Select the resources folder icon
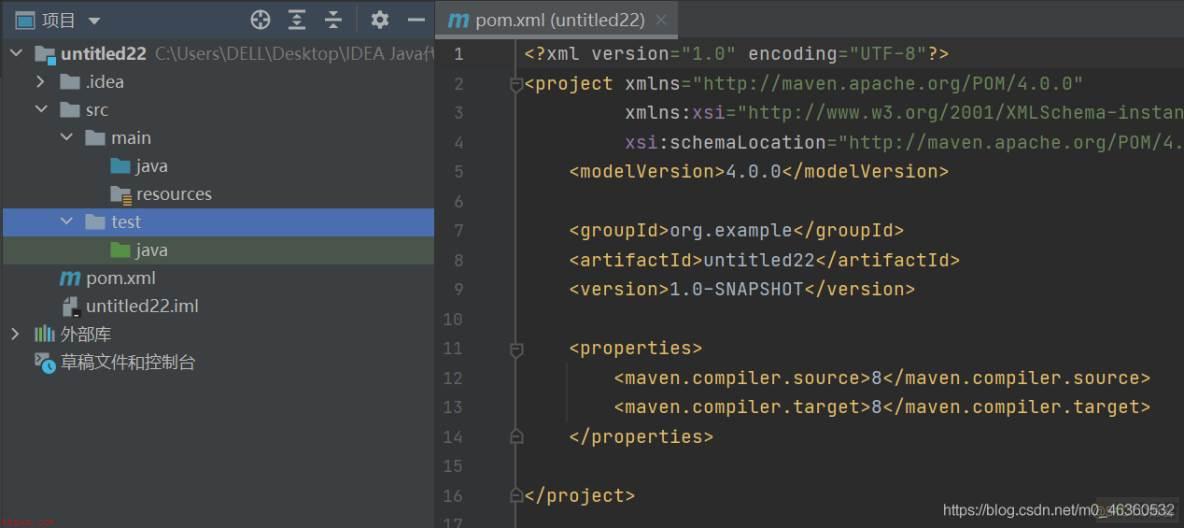Screen dimensions: 1184x528 [121, 194]
